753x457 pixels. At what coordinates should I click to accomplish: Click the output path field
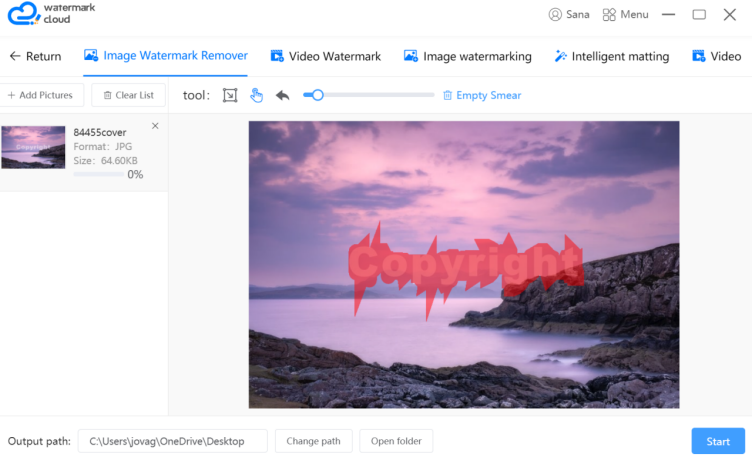[x=173, y=441]
